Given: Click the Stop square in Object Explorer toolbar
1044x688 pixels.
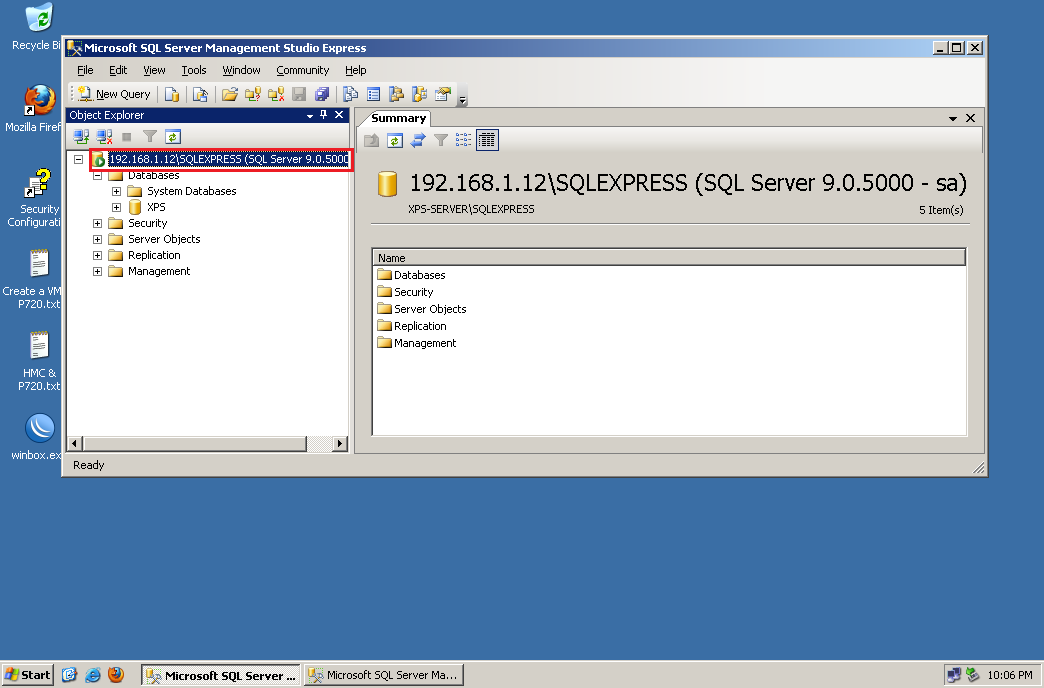Looking at the screenshot, I should coord(127,137).
